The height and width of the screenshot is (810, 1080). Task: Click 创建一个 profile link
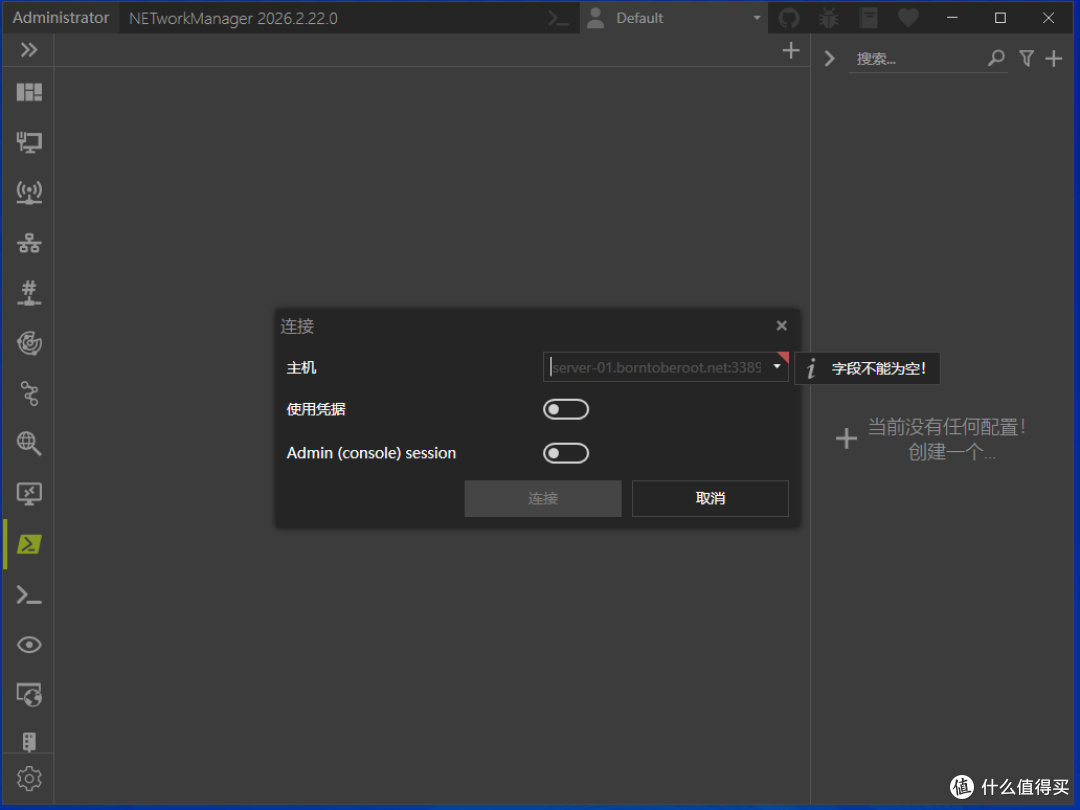pos(951,453)
